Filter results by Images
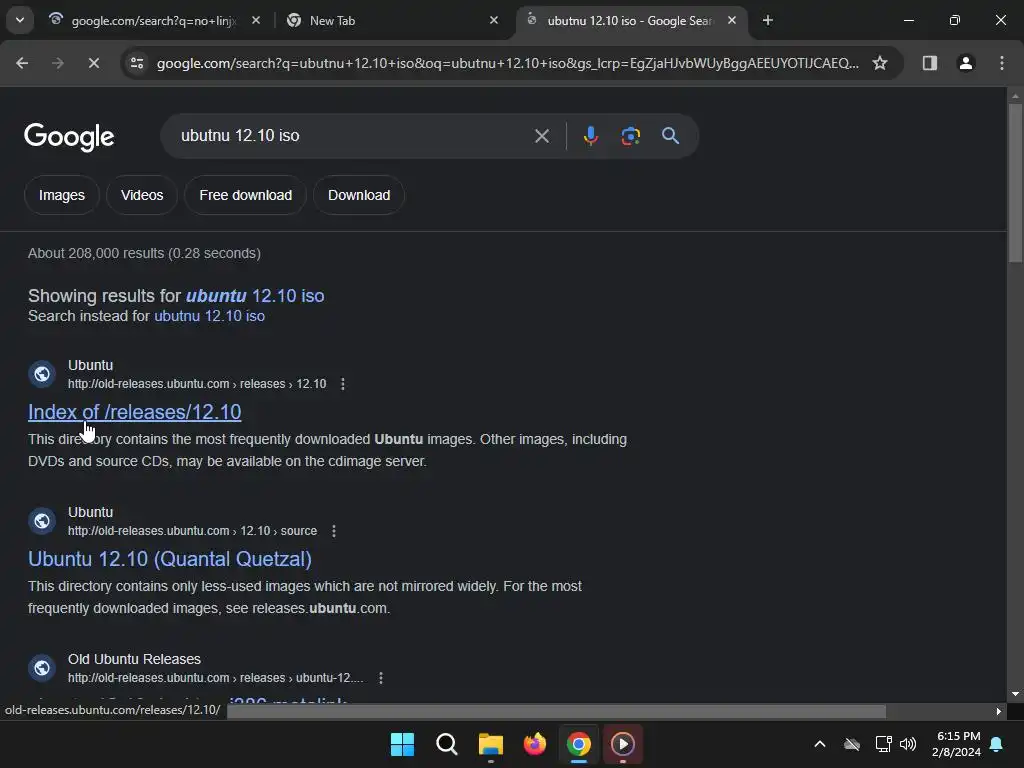This screenshot has height=768, width=1024. click(61, 195)
